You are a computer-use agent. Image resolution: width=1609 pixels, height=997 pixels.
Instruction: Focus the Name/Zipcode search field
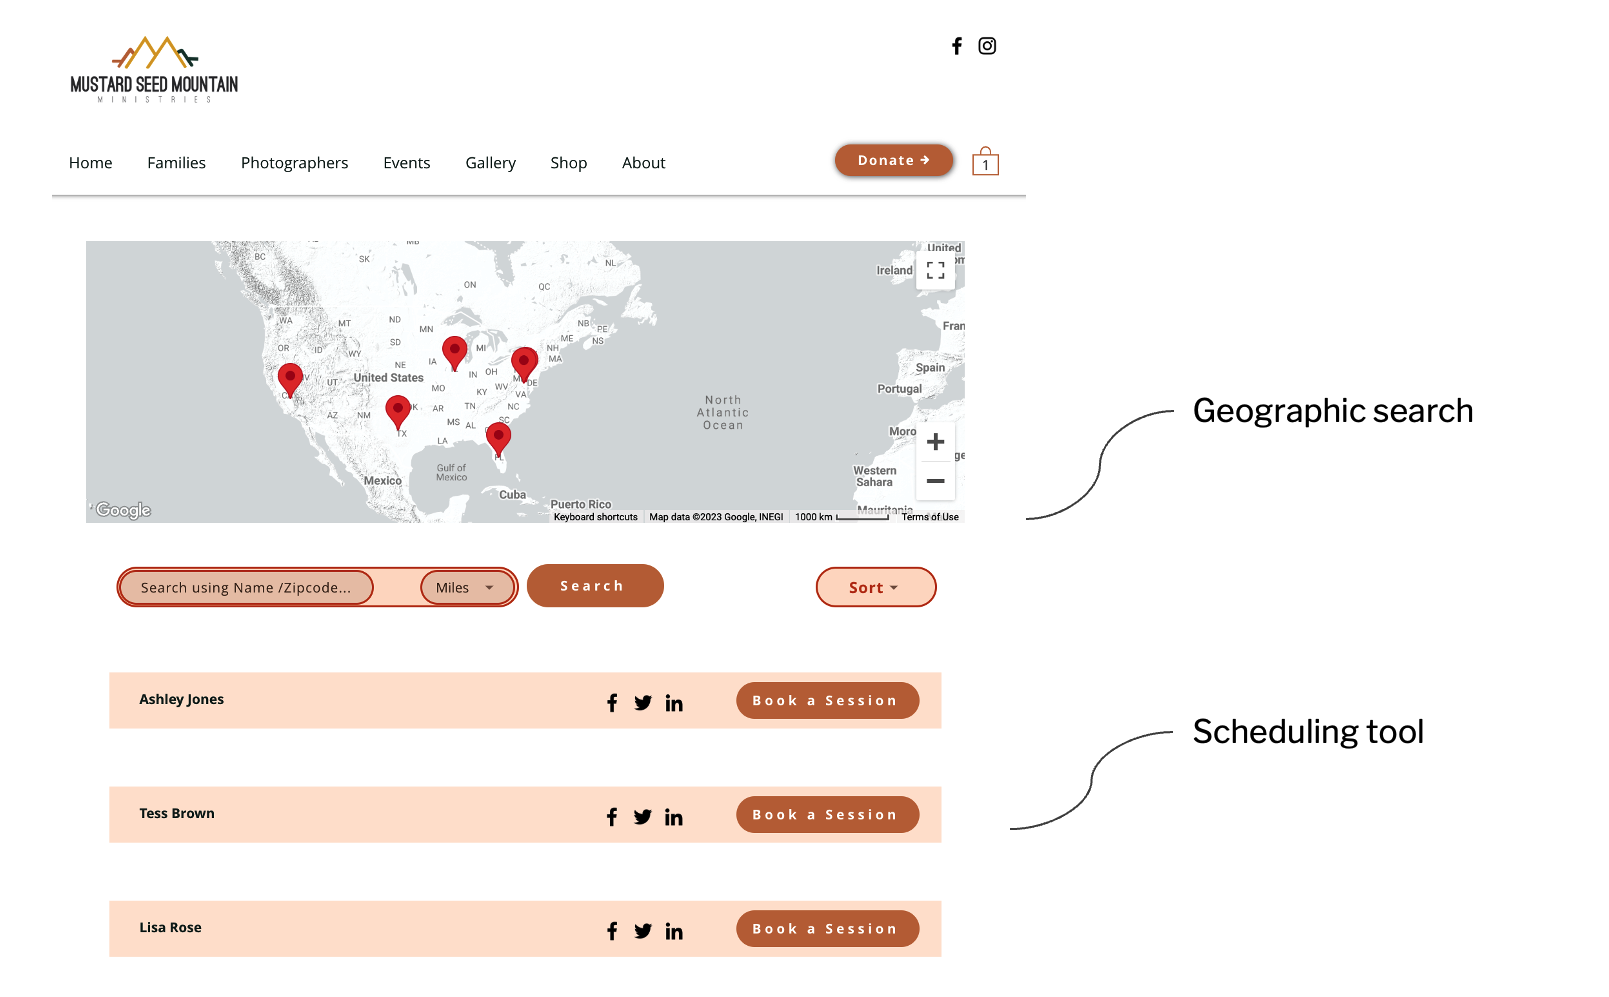coord(246,588)
